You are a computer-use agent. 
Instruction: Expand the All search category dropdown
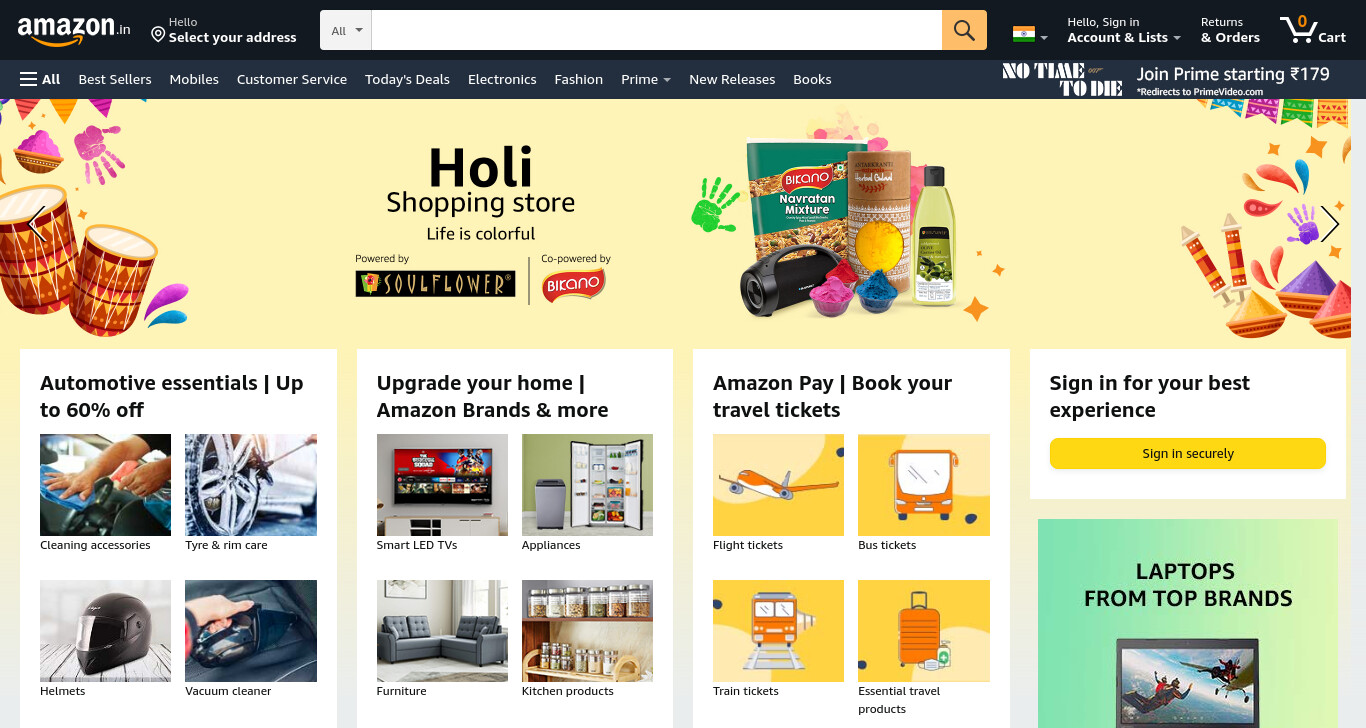(346, 30)
